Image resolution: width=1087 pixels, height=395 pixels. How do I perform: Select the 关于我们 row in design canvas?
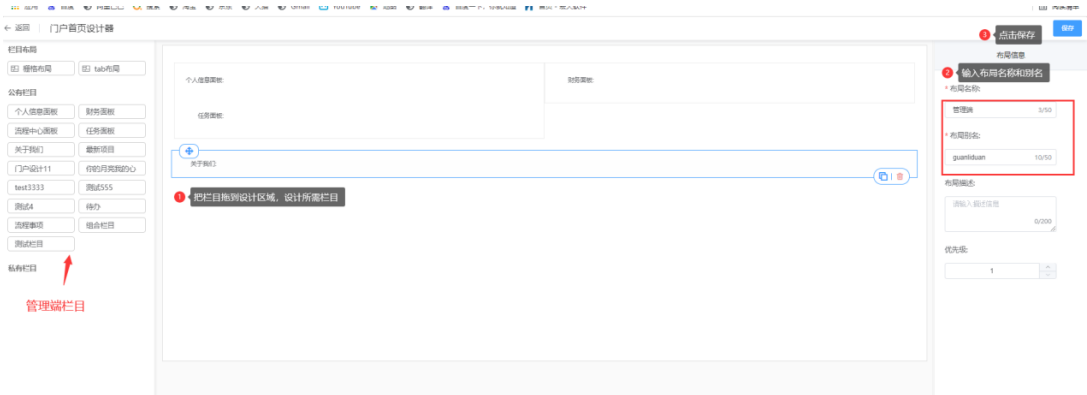544,164
